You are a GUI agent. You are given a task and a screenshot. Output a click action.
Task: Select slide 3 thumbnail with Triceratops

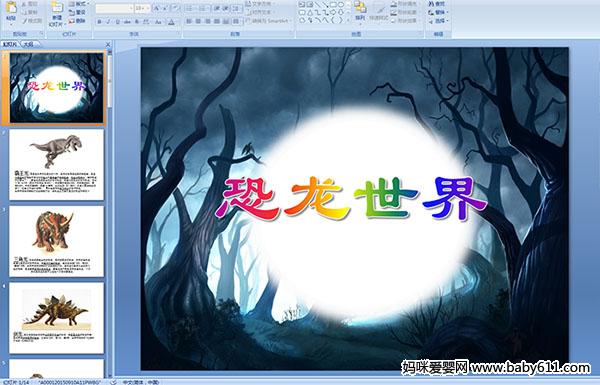[x=57, y=241]
